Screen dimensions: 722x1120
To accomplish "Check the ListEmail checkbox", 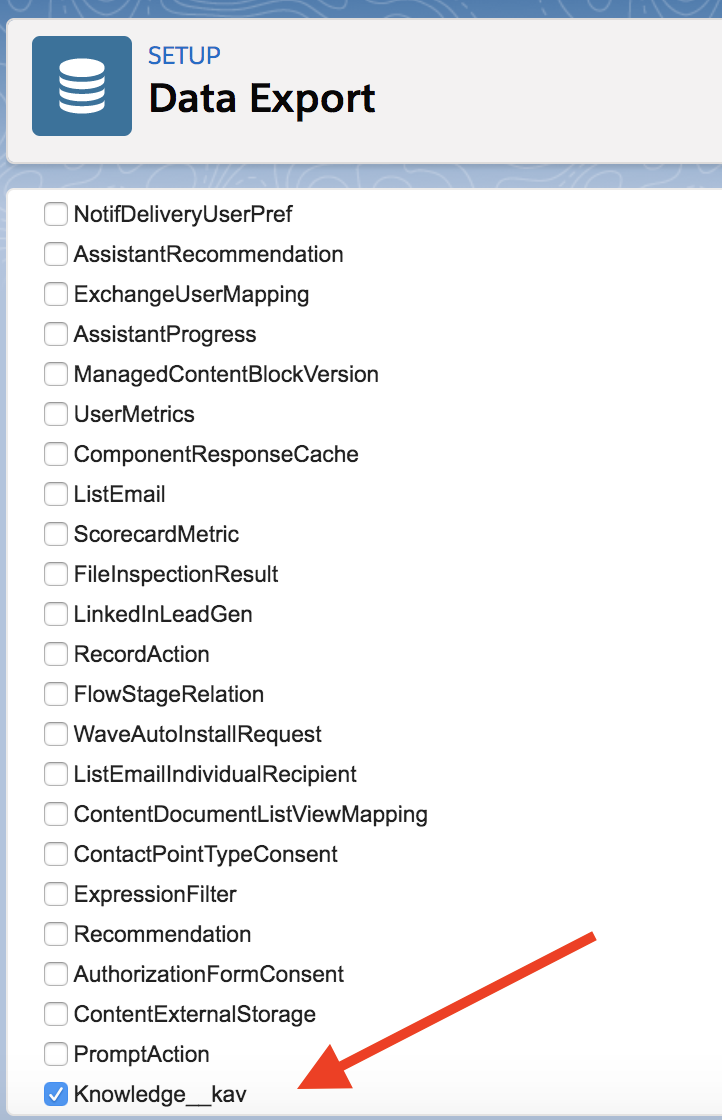I will tap(56, 494).
